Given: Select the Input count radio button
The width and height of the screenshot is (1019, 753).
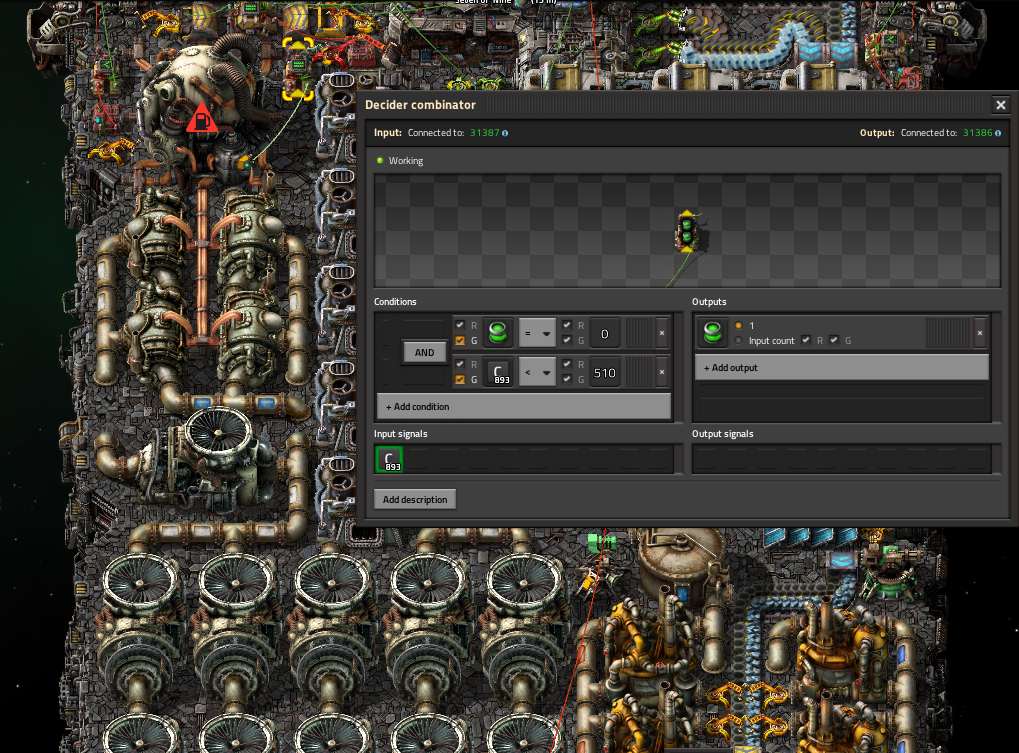Looking at the screenshot, I should [x=738, y=340].
